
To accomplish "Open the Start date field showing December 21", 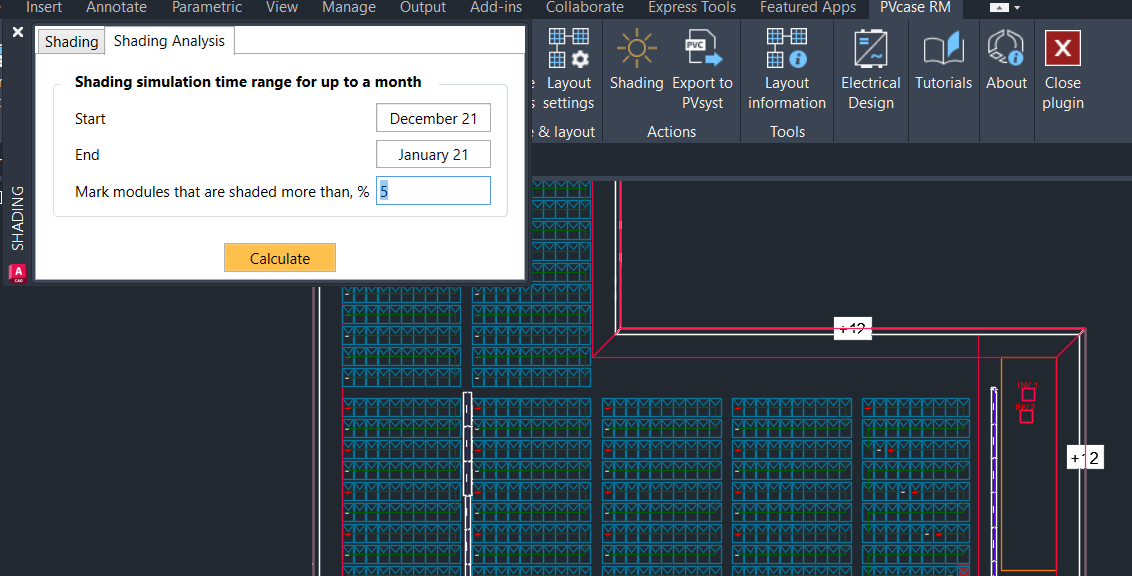I will [x=433, y=119].
